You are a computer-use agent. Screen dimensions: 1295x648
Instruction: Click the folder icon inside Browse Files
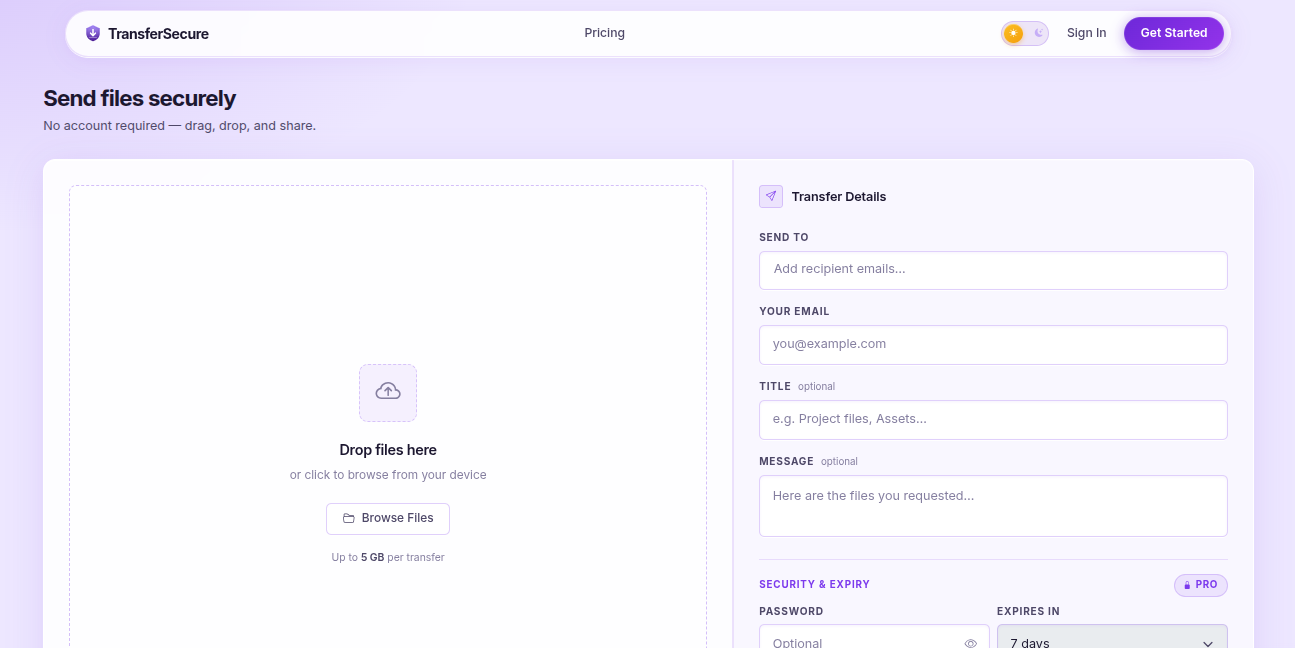tap(351, 518)
